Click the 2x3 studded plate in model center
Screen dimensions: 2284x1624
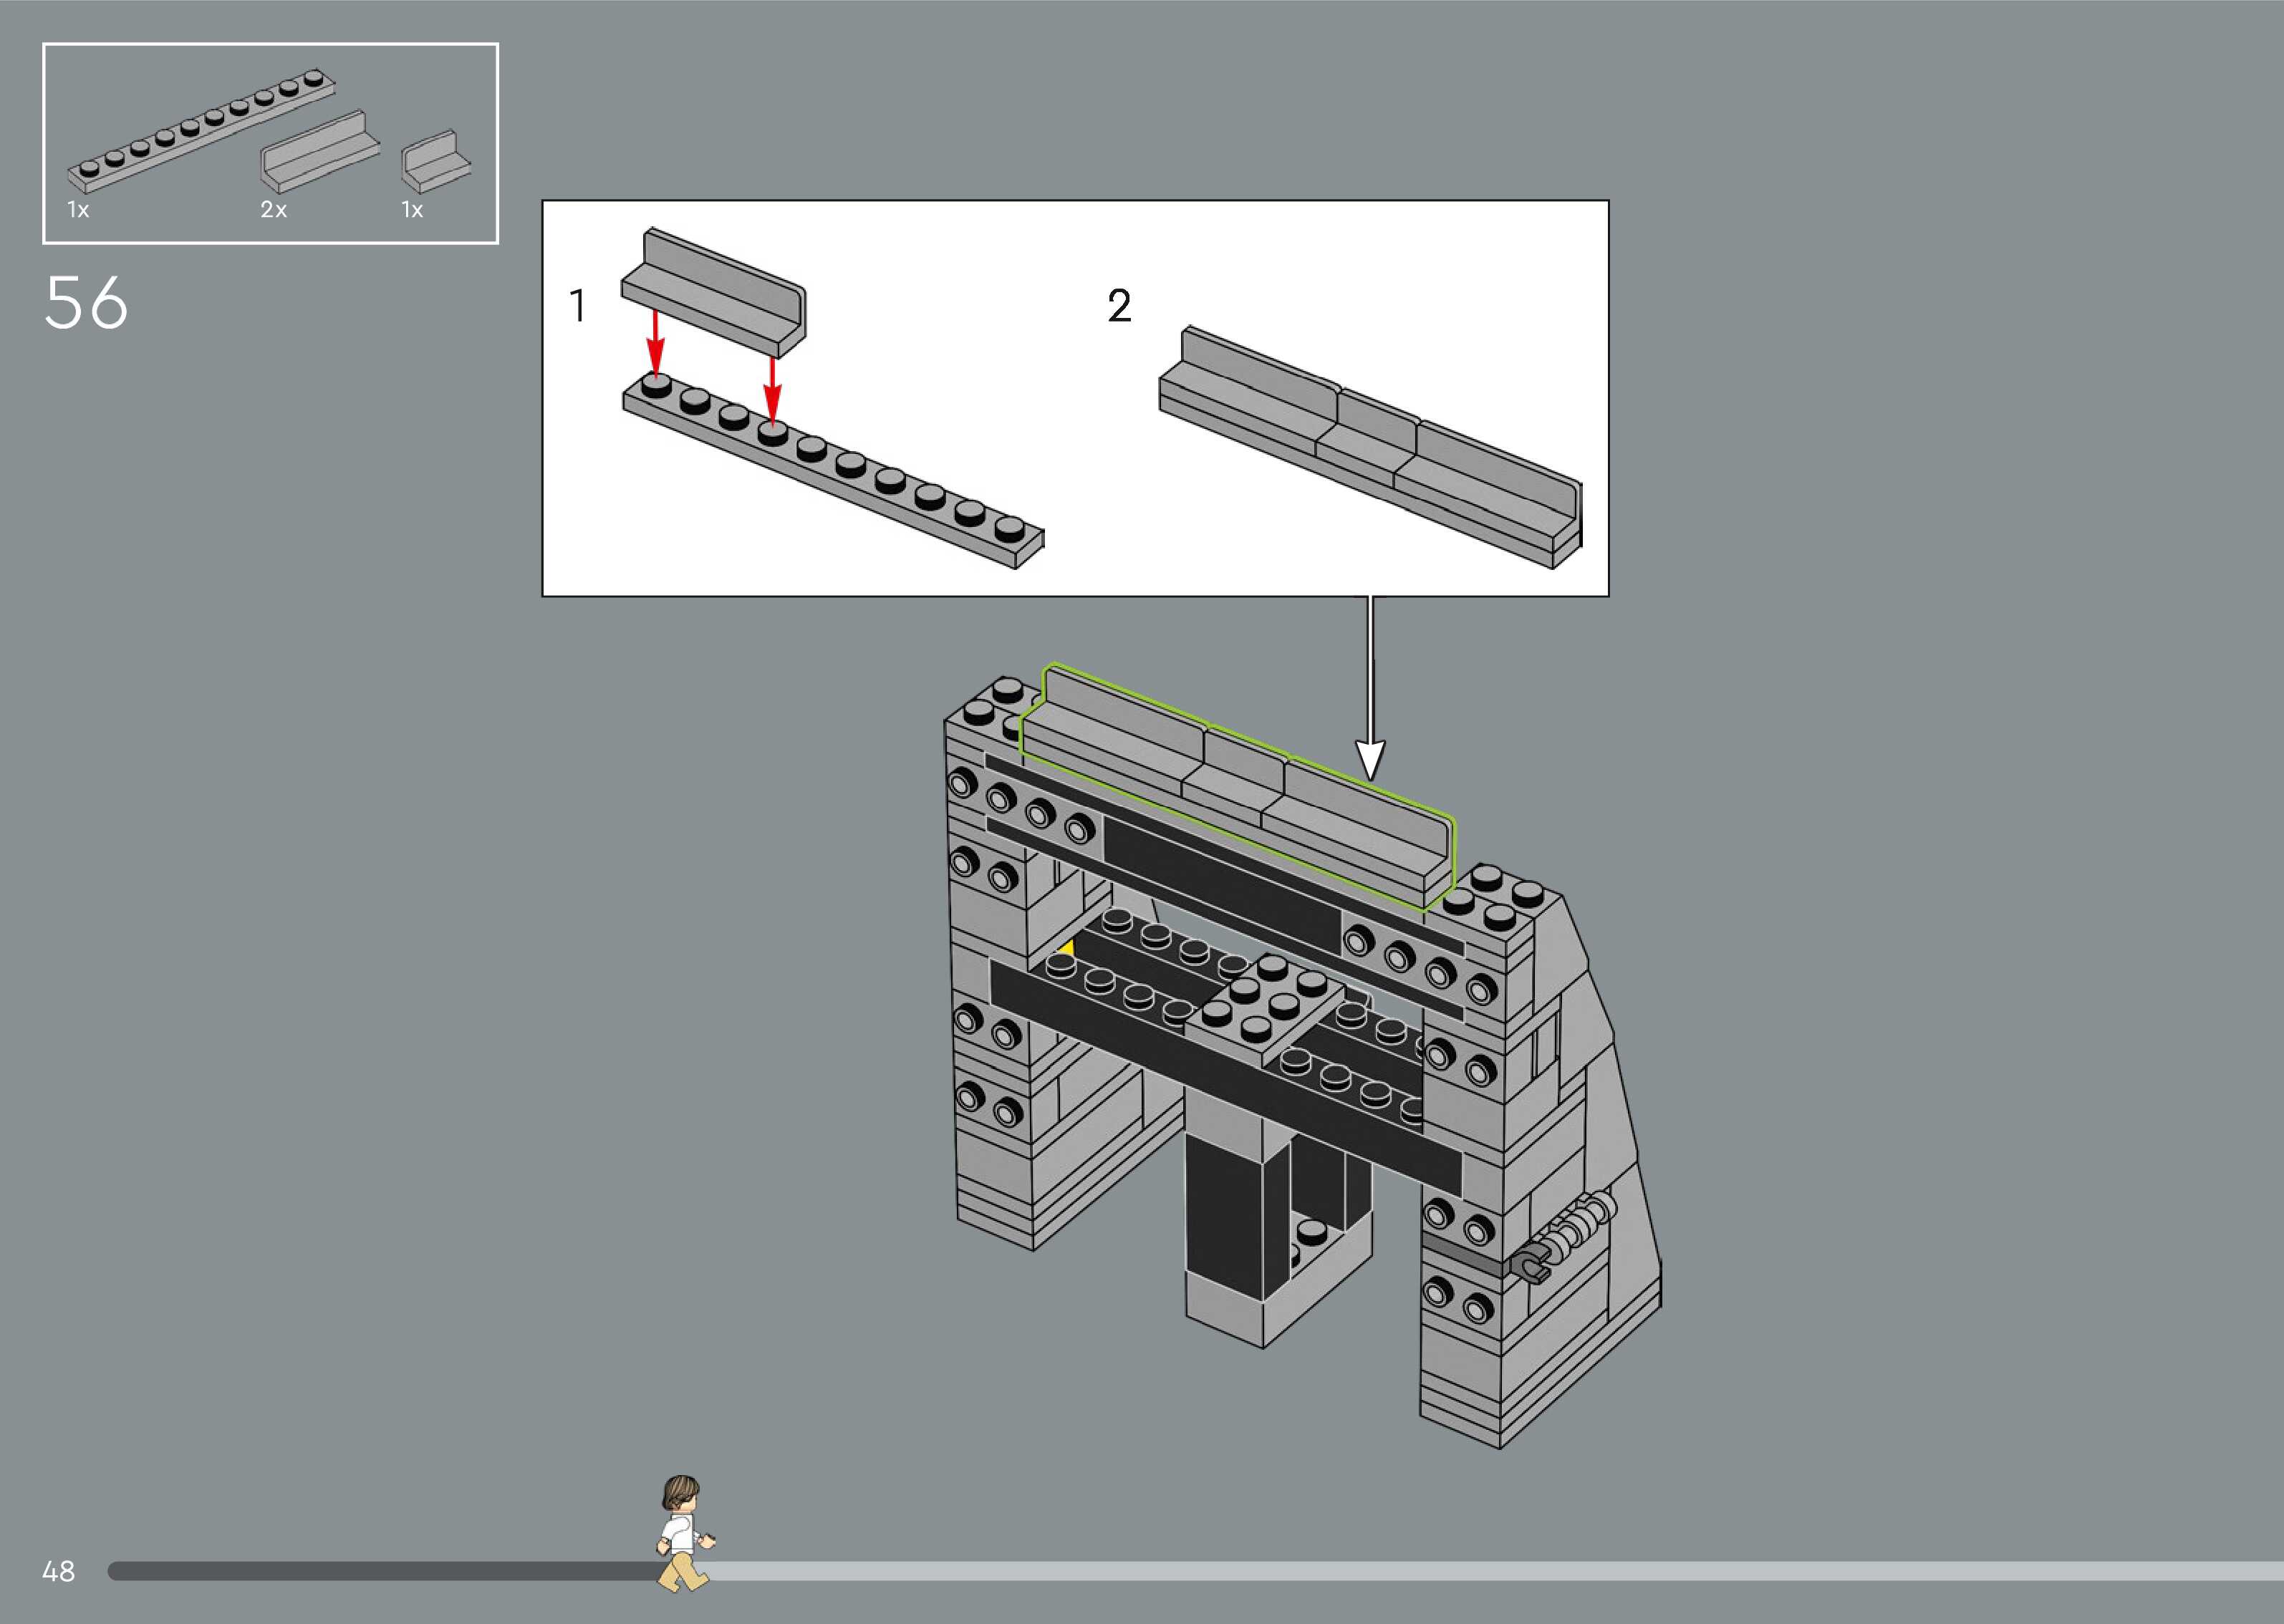tap(1263, 1005)
